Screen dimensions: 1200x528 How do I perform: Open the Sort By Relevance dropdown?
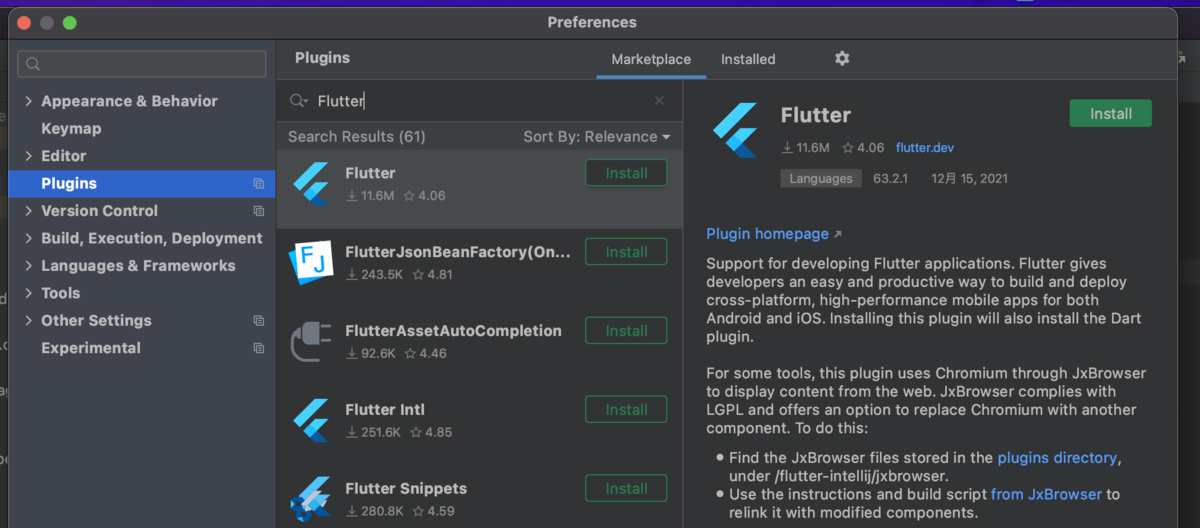596,137
